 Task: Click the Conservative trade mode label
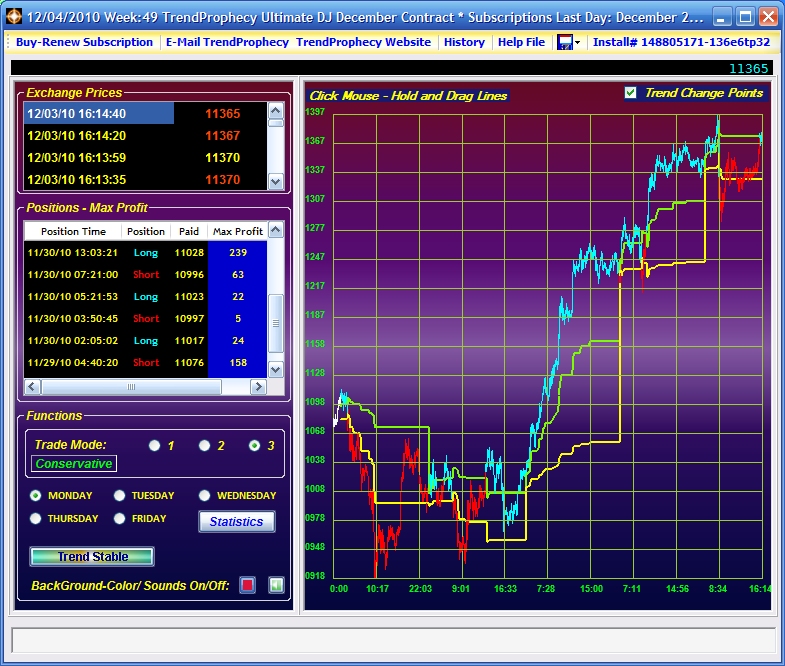(74, 463)
